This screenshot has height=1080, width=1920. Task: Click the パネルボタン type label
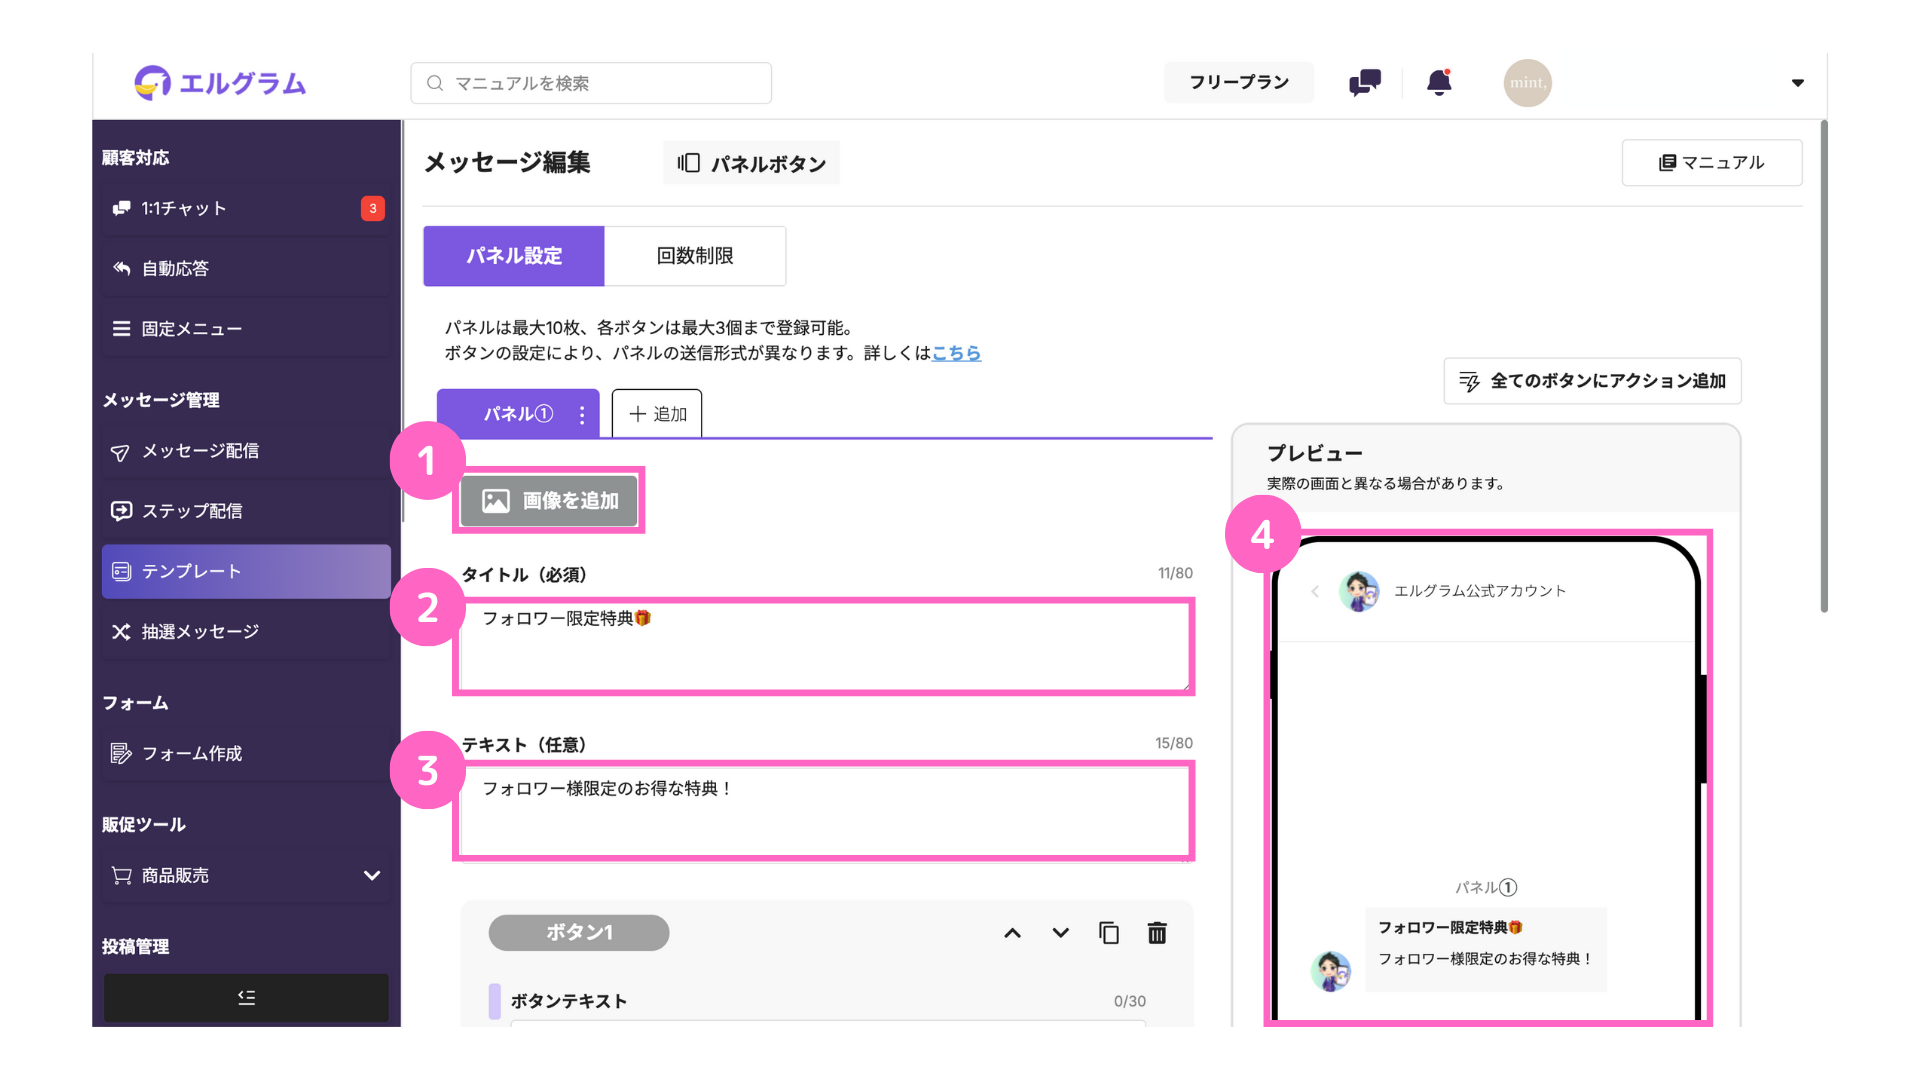coord(752,163)
